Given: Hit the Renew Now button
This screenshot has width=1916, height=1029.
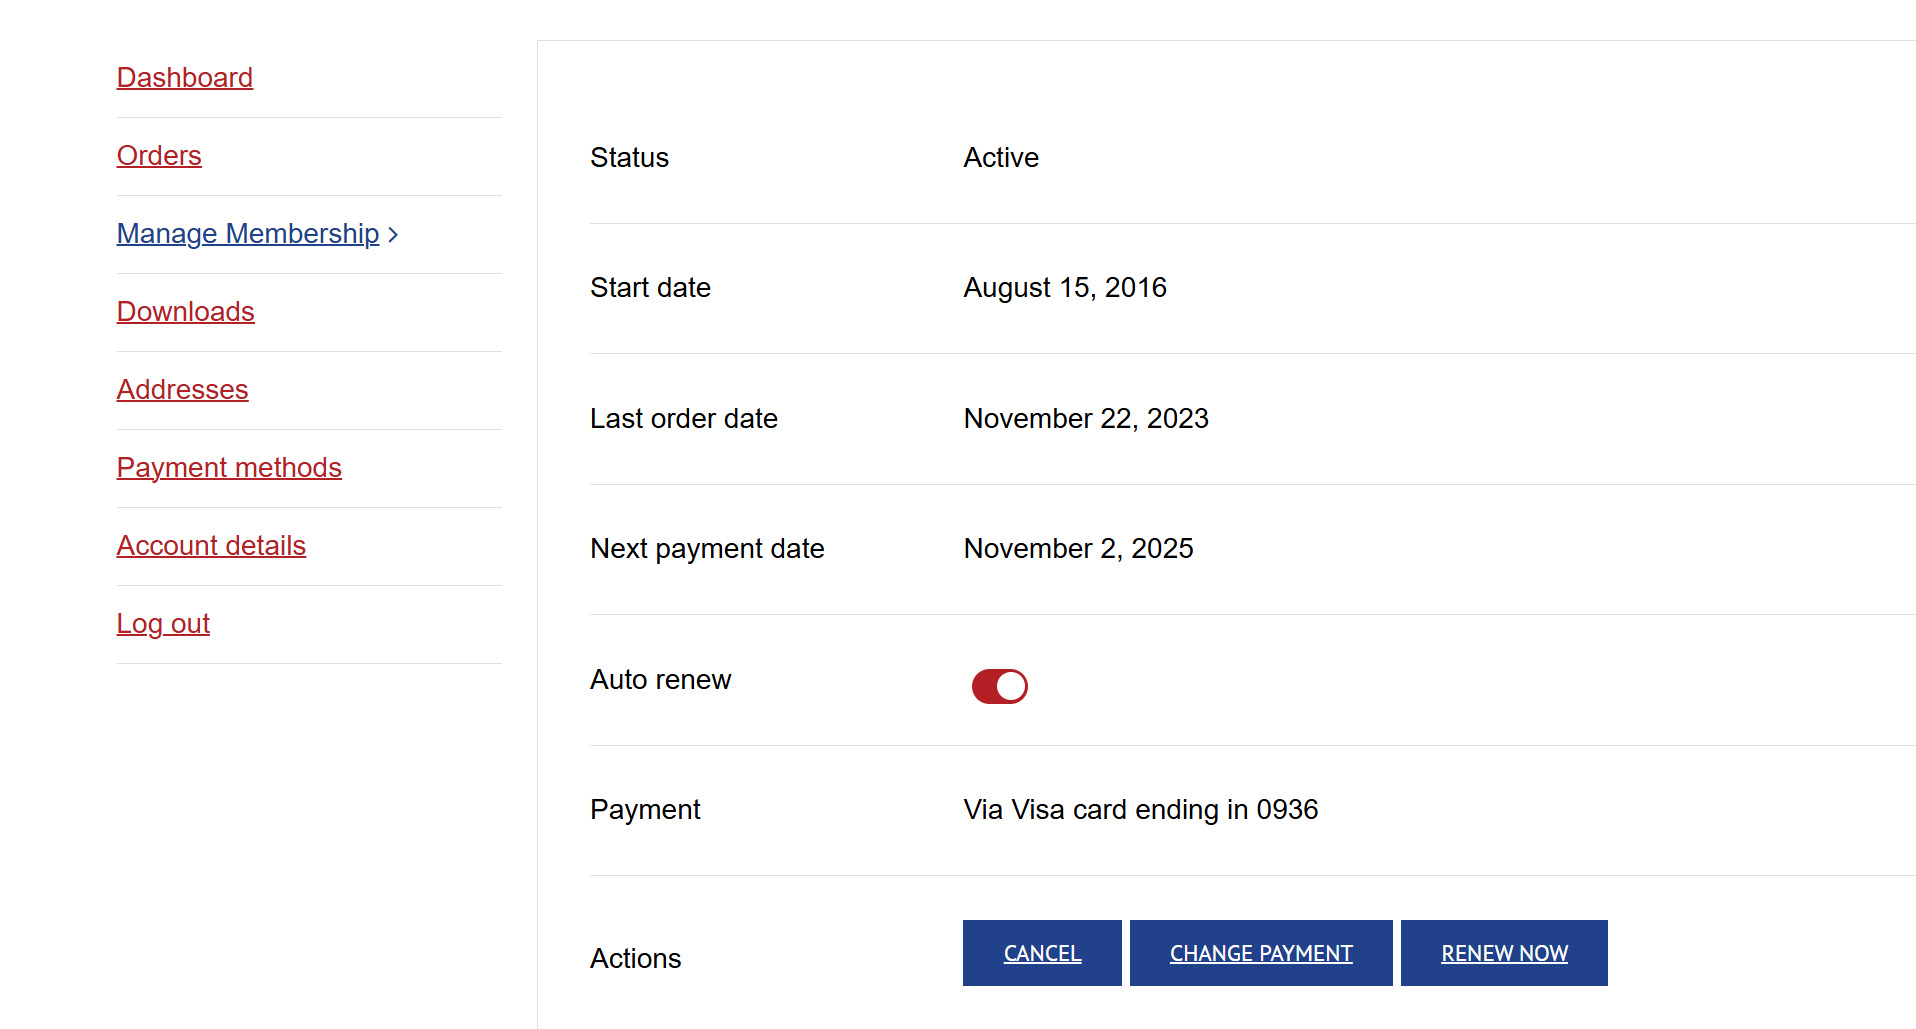Looking at the screenshot, I should (x=1503, y=953).
